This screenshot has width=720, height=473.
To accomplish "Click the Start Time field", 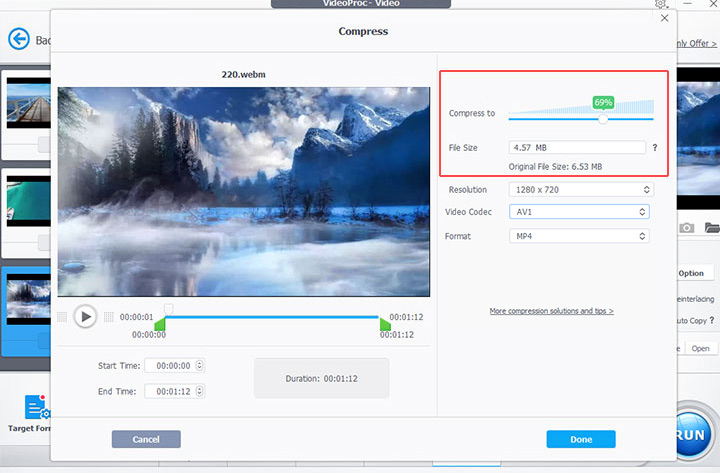I will click(174, 366).
